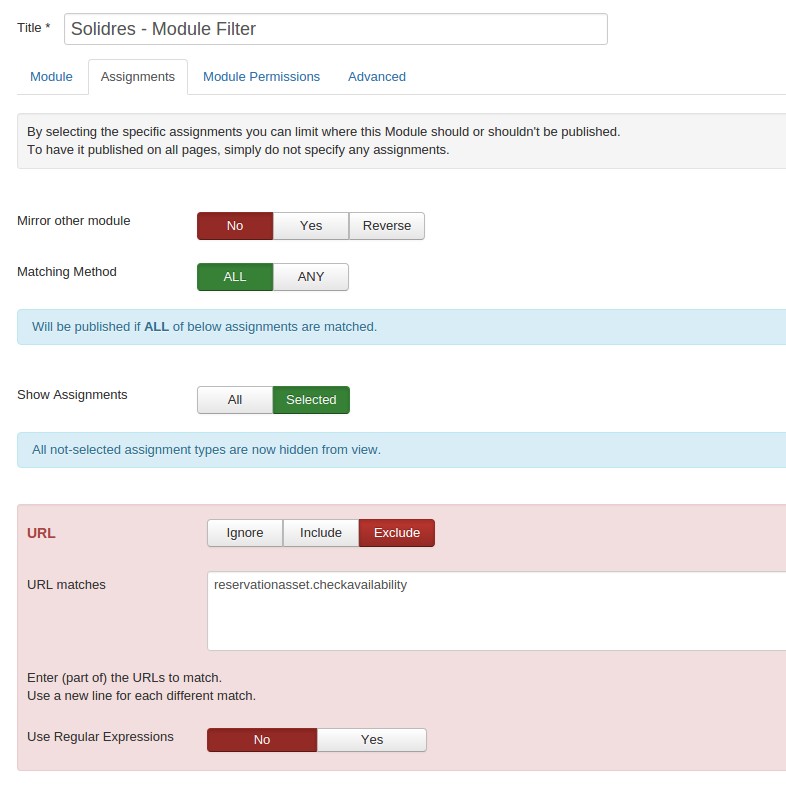This screenshot has height=788, width=786.
Task: Enable Use Regular Expressions with Yes
Action: pyautogui.click(x=372, y=740)
